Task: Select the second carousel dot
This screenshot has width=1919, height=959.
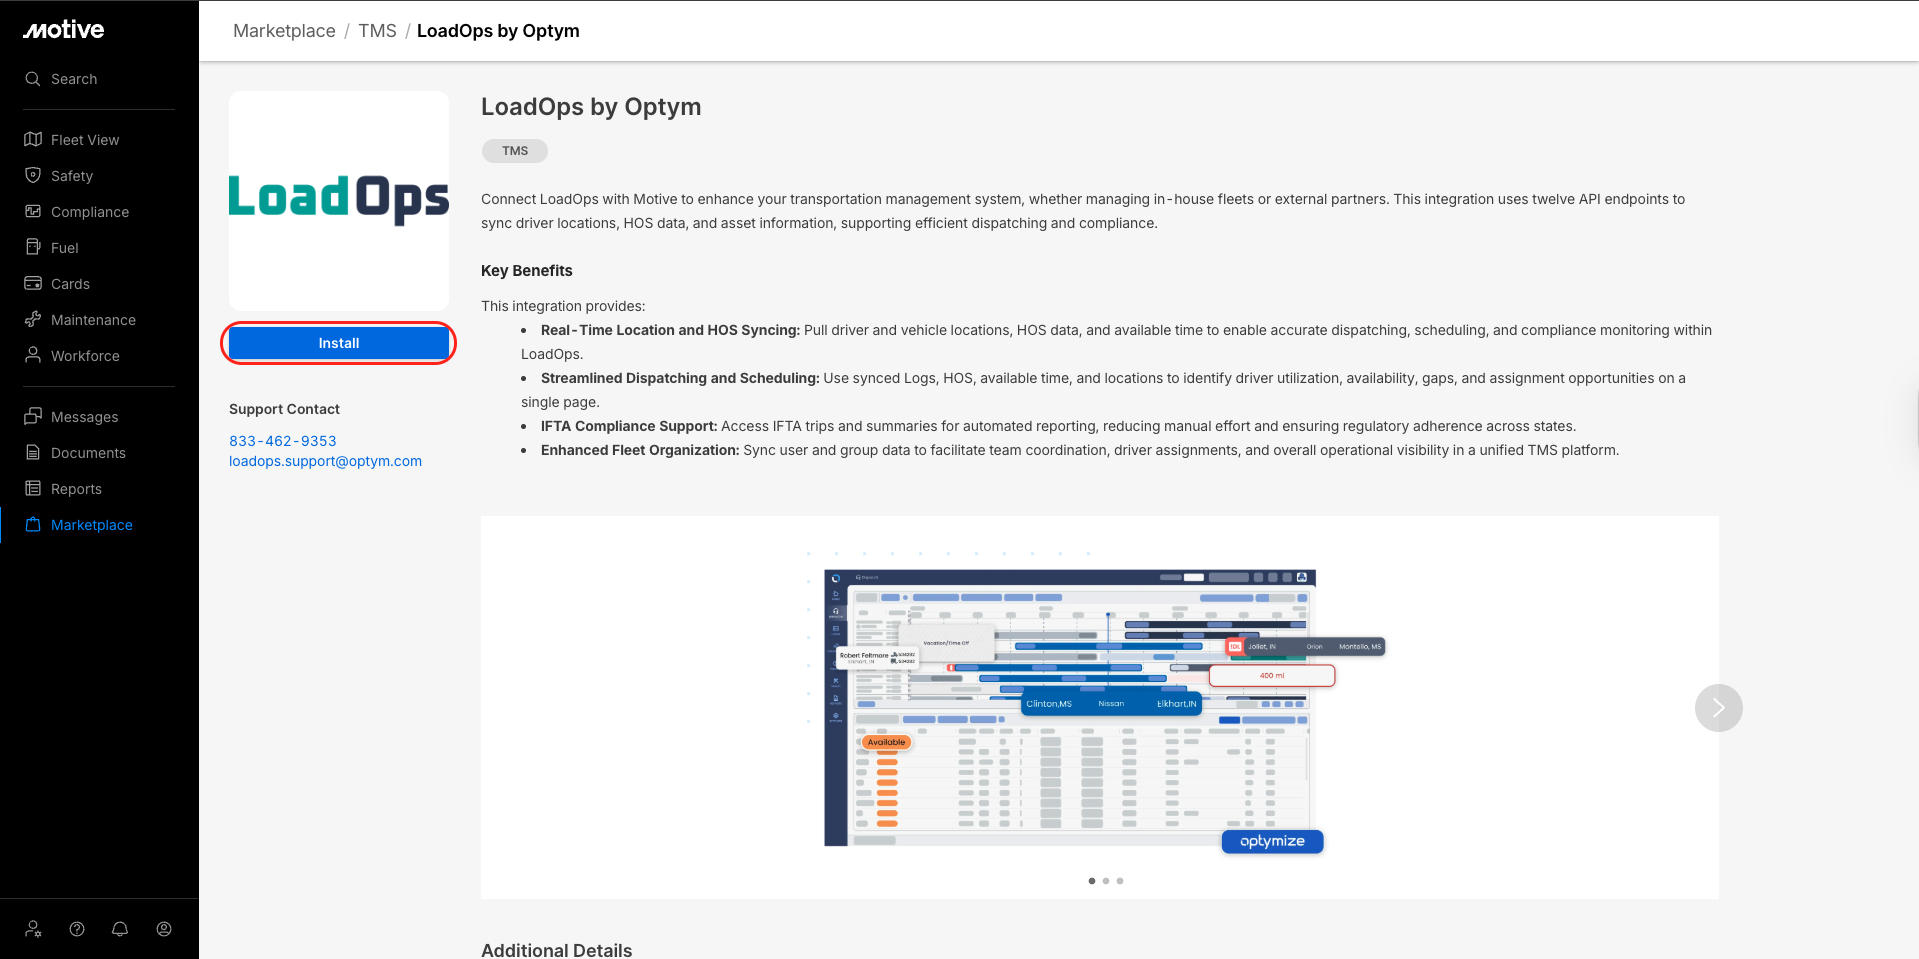Action: [1106, 881]
